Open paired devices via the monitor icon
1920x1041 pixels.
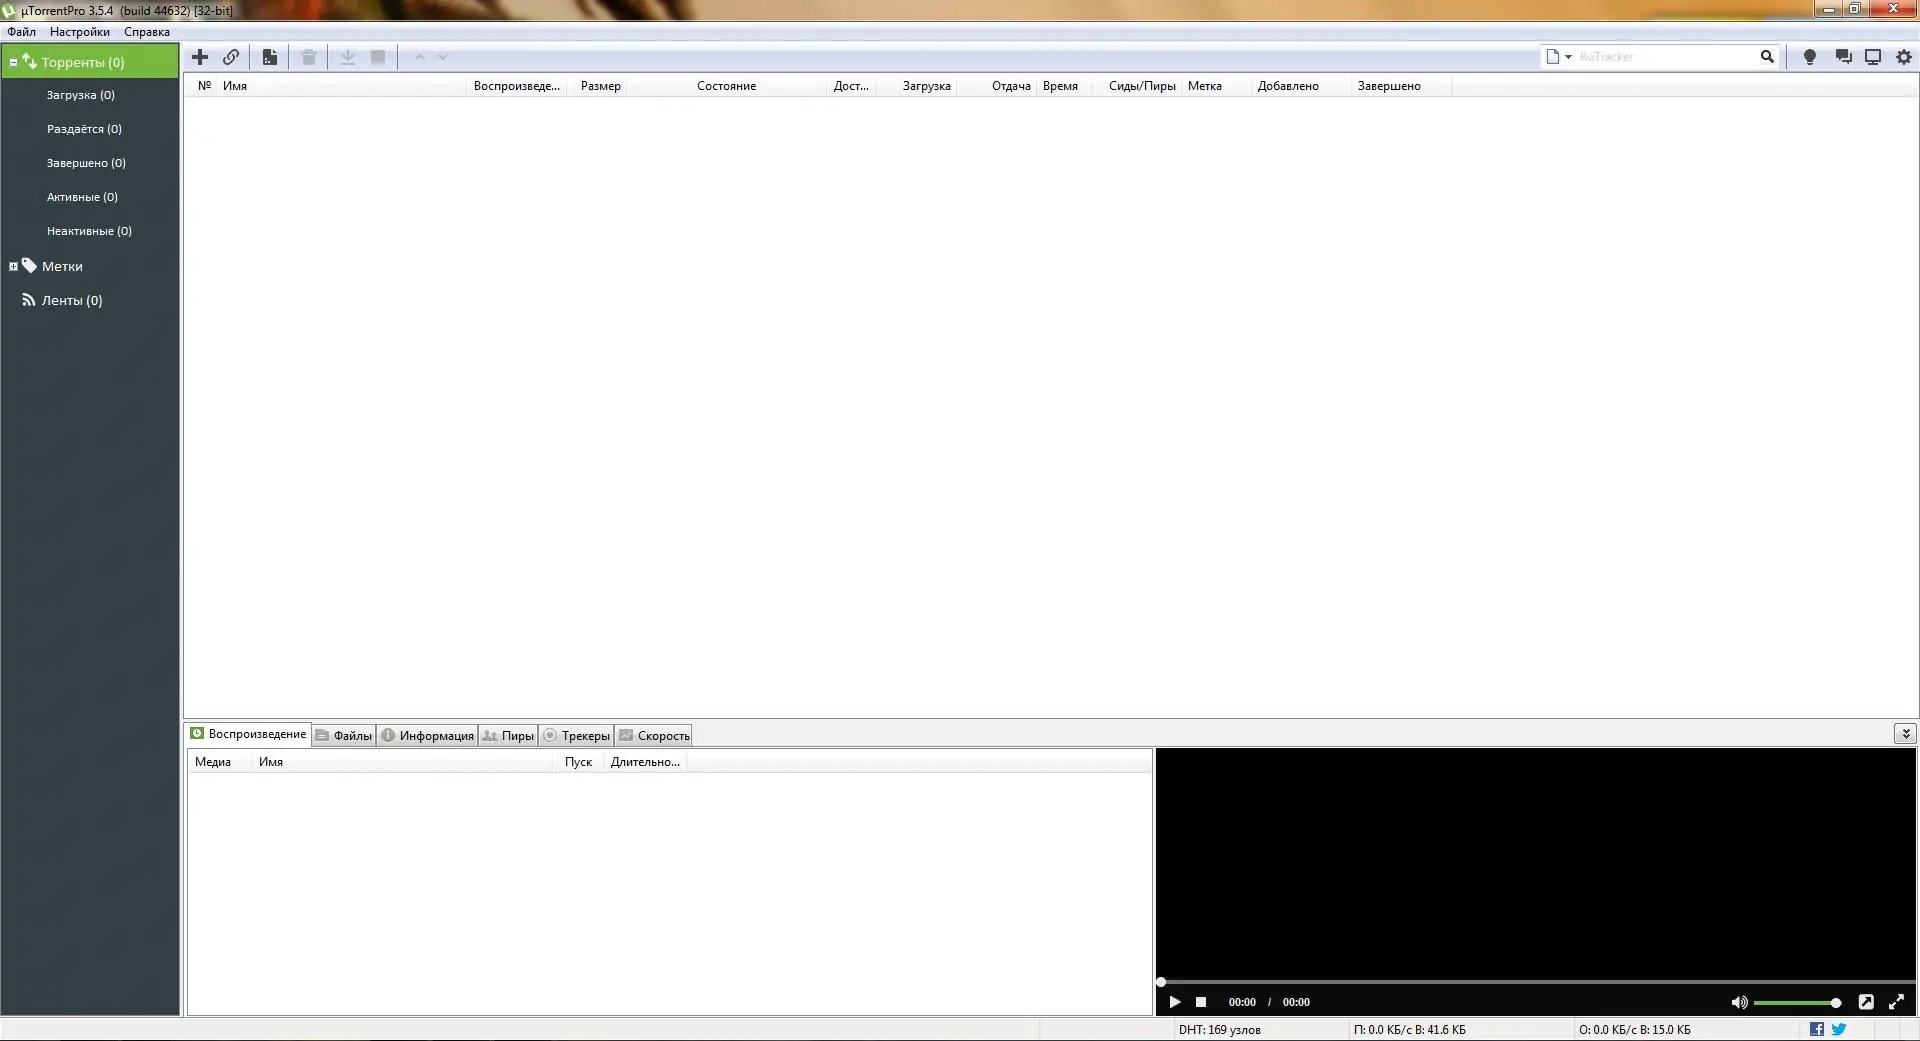(x=1872, y=57)
